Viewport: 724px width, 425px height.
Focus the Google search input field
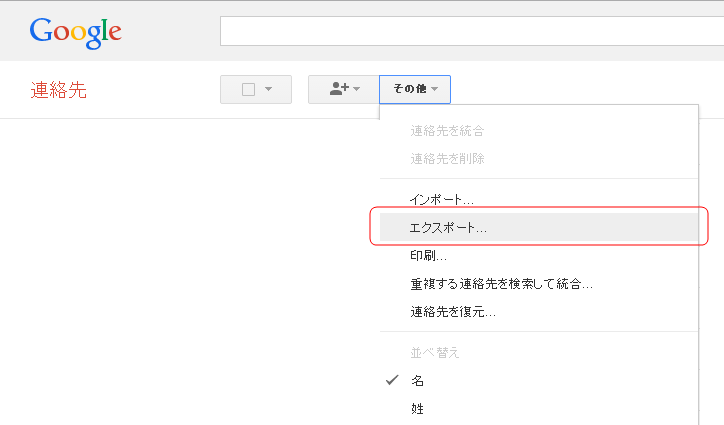(472, 31)
